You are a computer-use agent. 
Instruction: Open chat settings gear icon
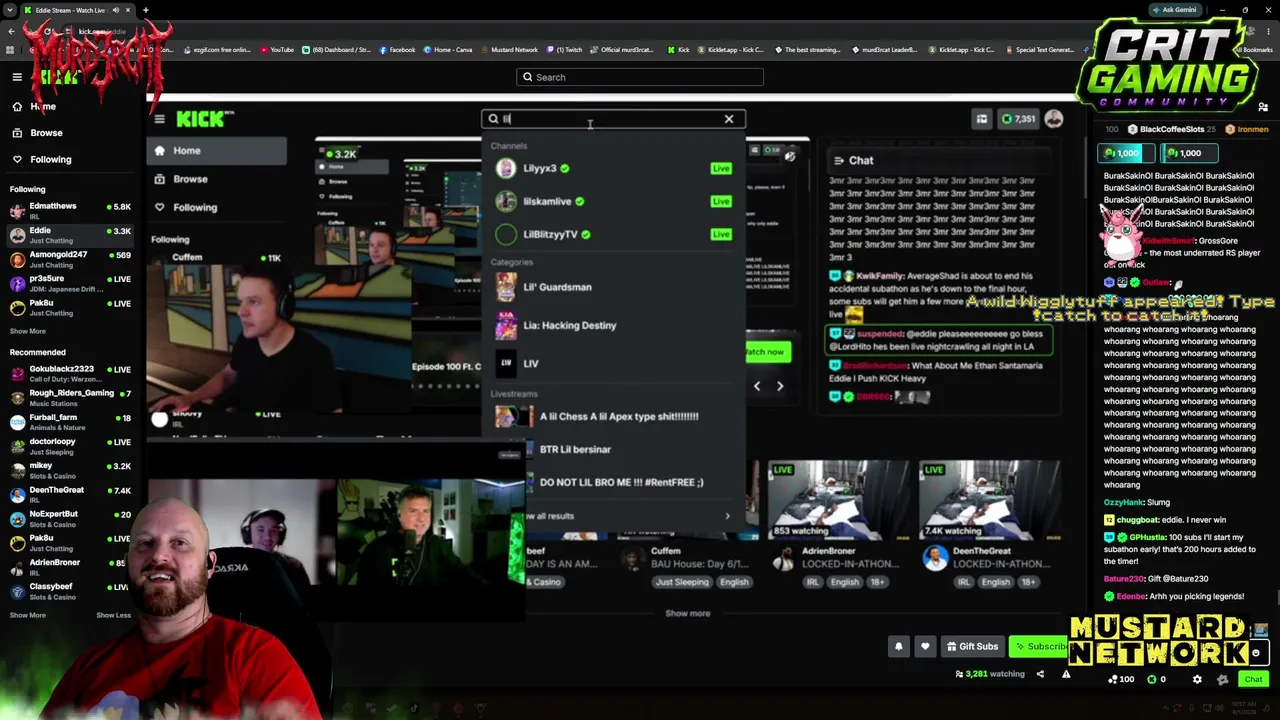click(x=1197, y=680)
